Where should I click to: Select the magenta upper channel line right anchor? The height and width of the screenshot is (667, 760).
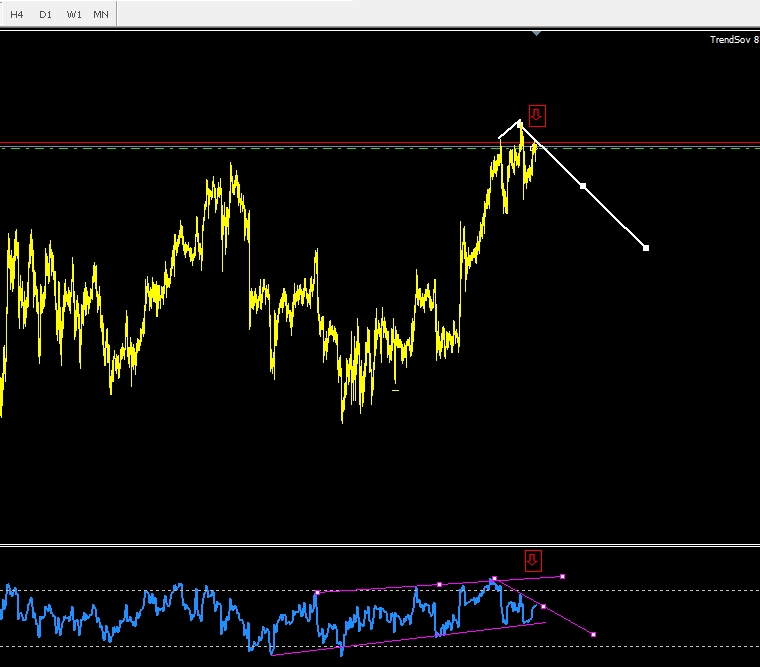pos(562,576)
